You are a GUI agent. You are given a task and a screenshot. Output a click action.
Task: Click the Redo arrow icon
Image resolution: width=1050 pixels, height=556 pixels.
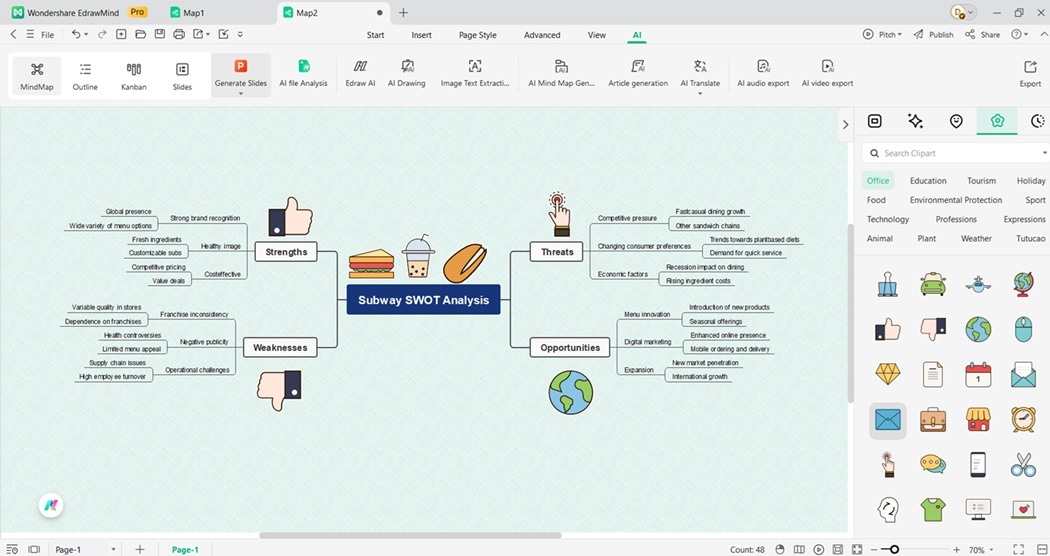click(102, 34)
